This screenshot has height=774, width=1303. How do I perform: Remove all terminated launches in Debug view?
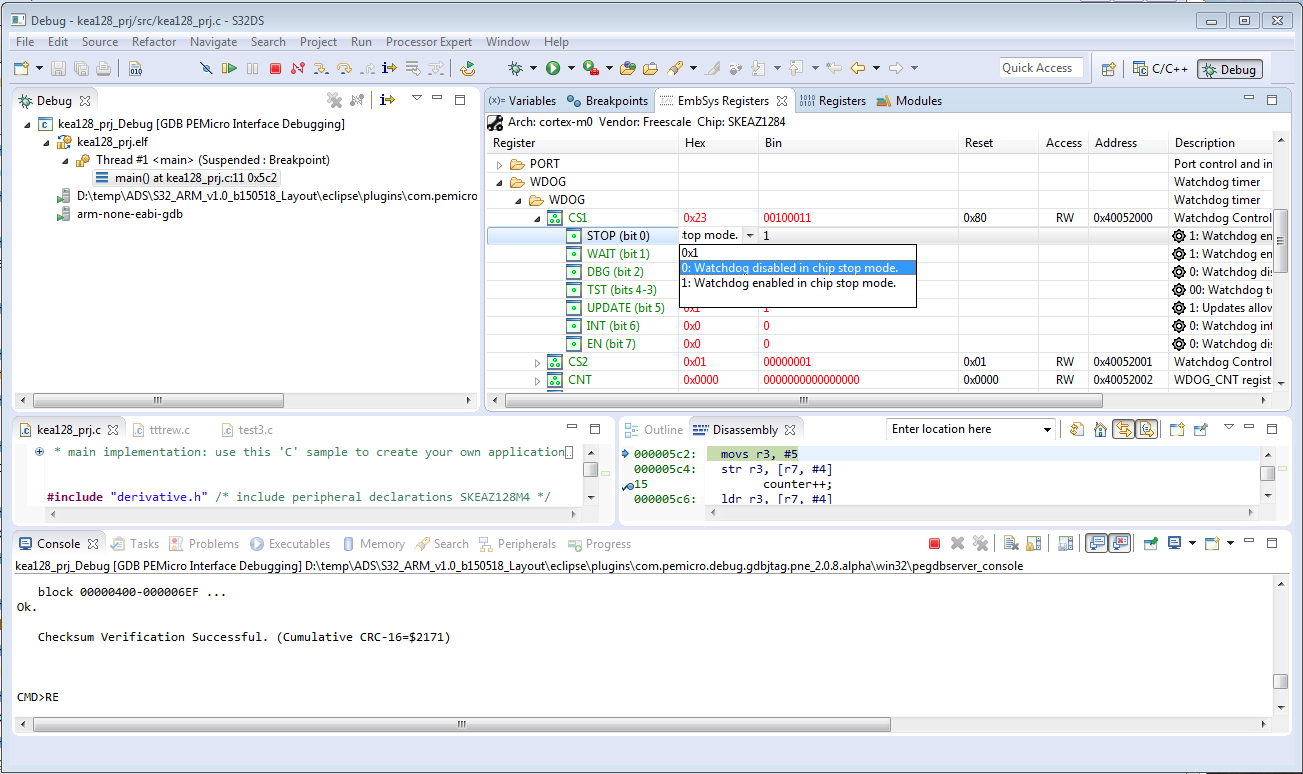[x=333, y=99]
